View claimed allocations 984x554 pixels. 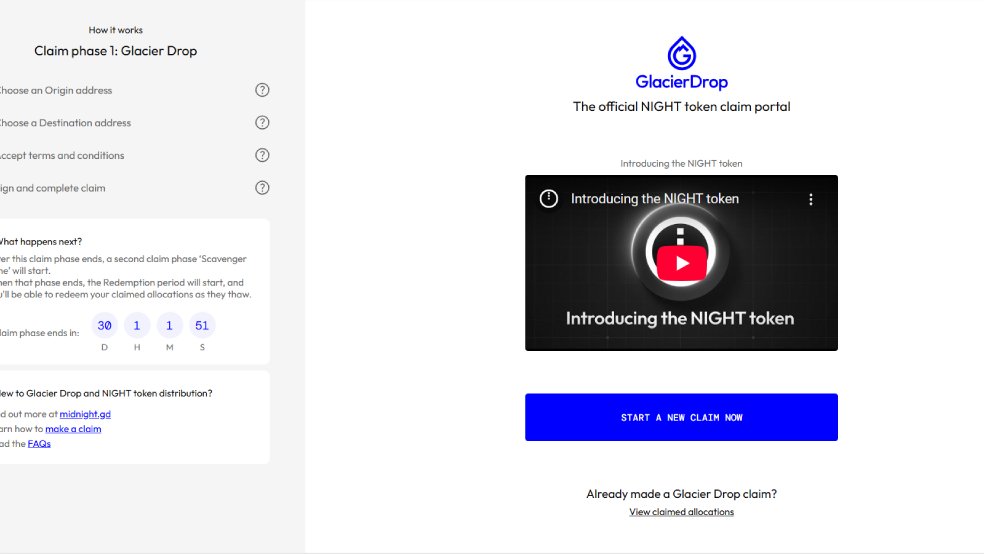point(682,512)
